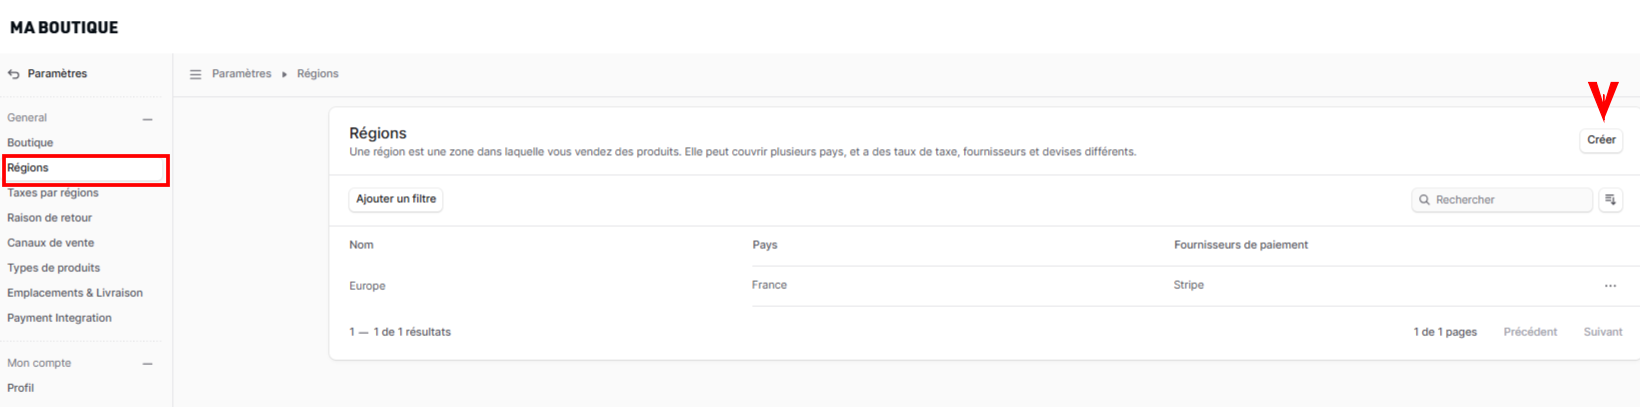Open the Europe region row
Viewport: 1640px width, 407px height.
click(984, 286)
